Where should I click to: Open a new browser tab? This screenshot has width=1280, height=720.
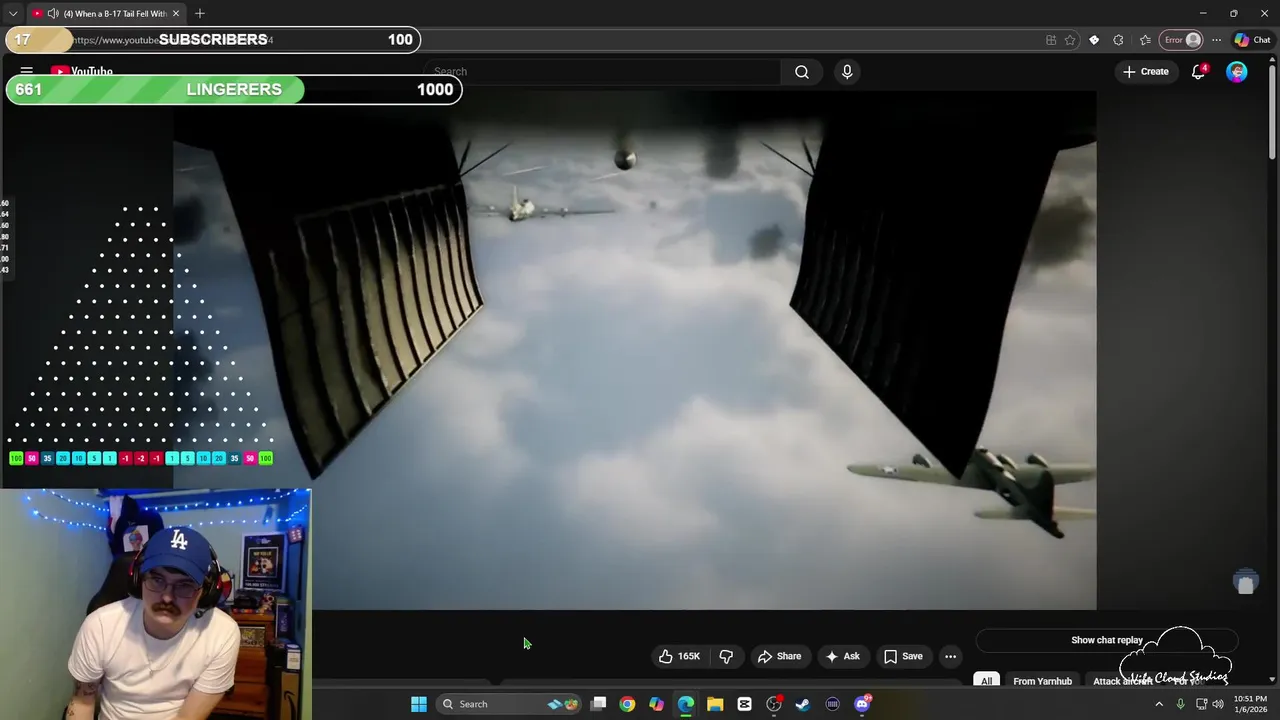200,13
